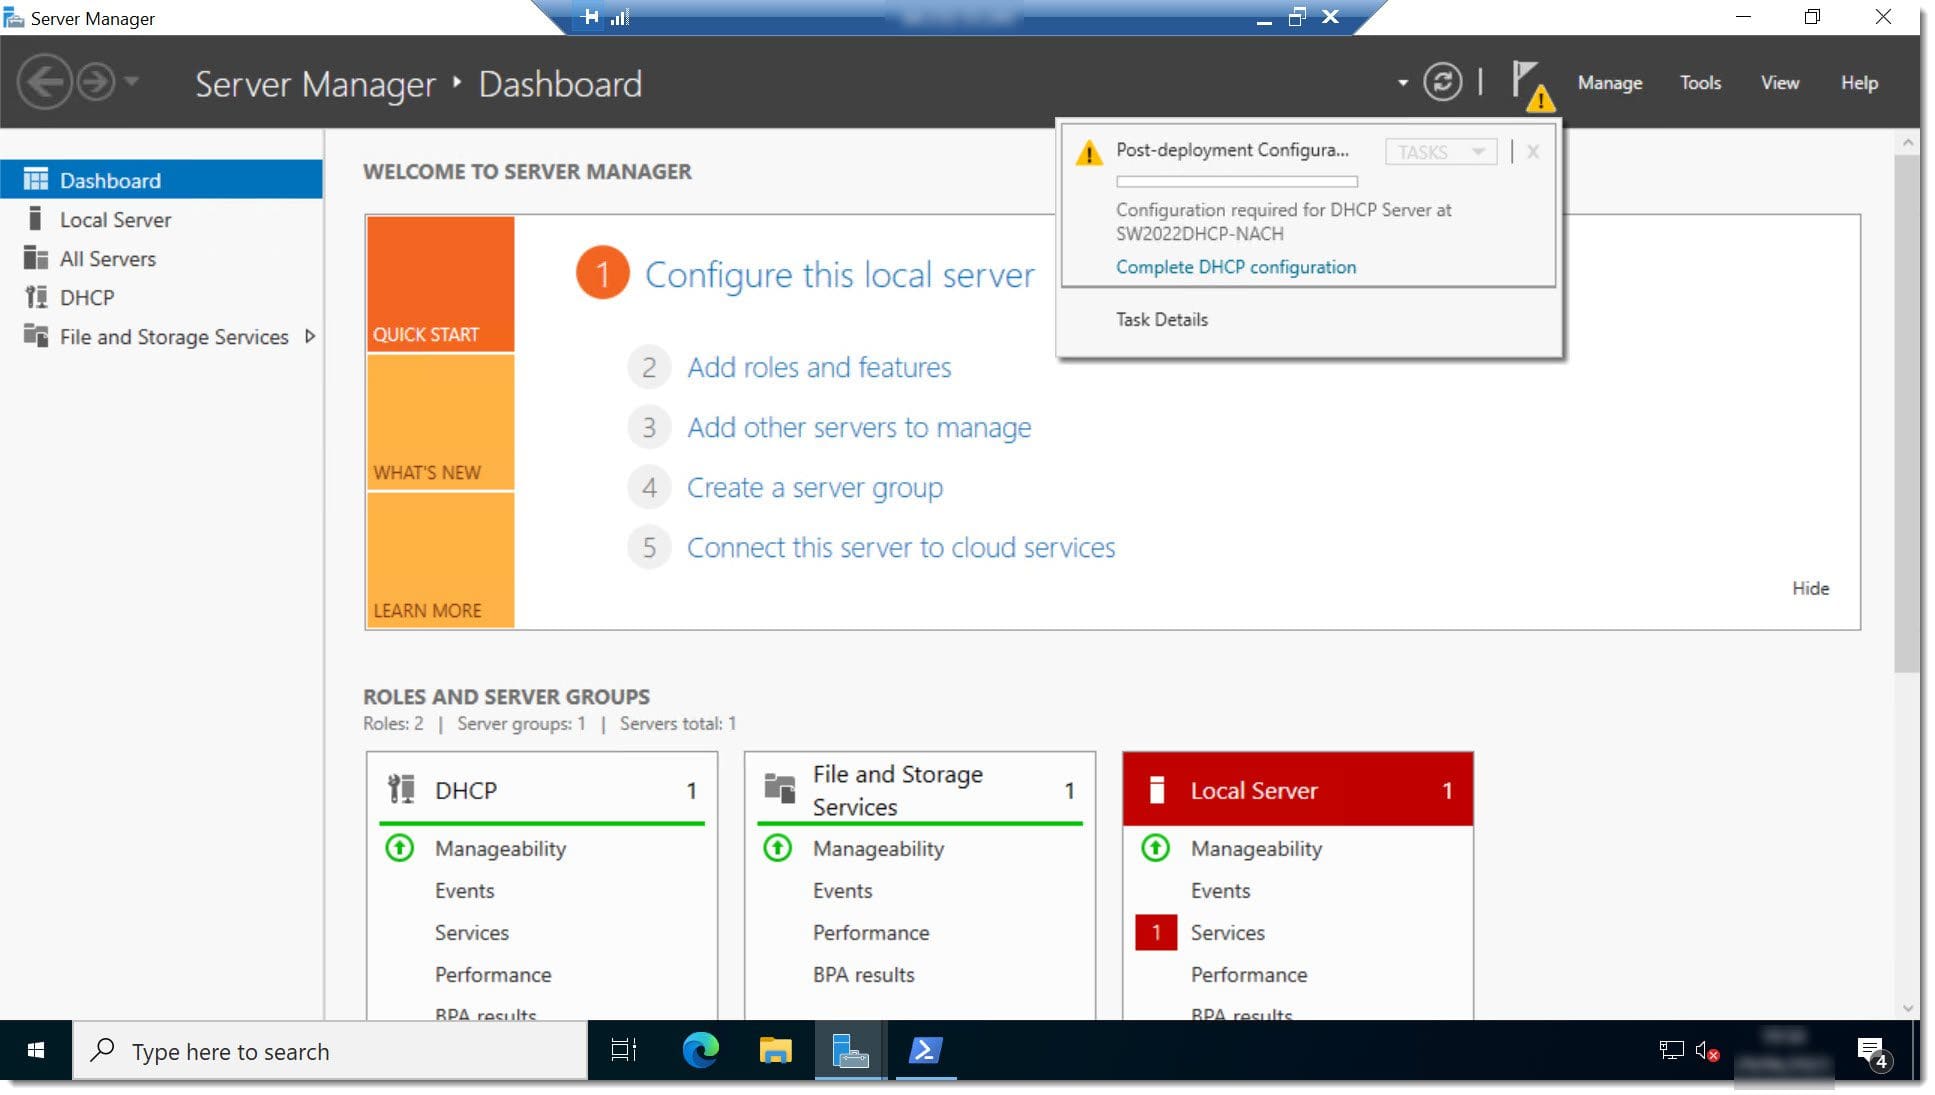This screenshot has width=1935, height=1095.
Task: Open Local Server tile Events
Action: 1220,890
